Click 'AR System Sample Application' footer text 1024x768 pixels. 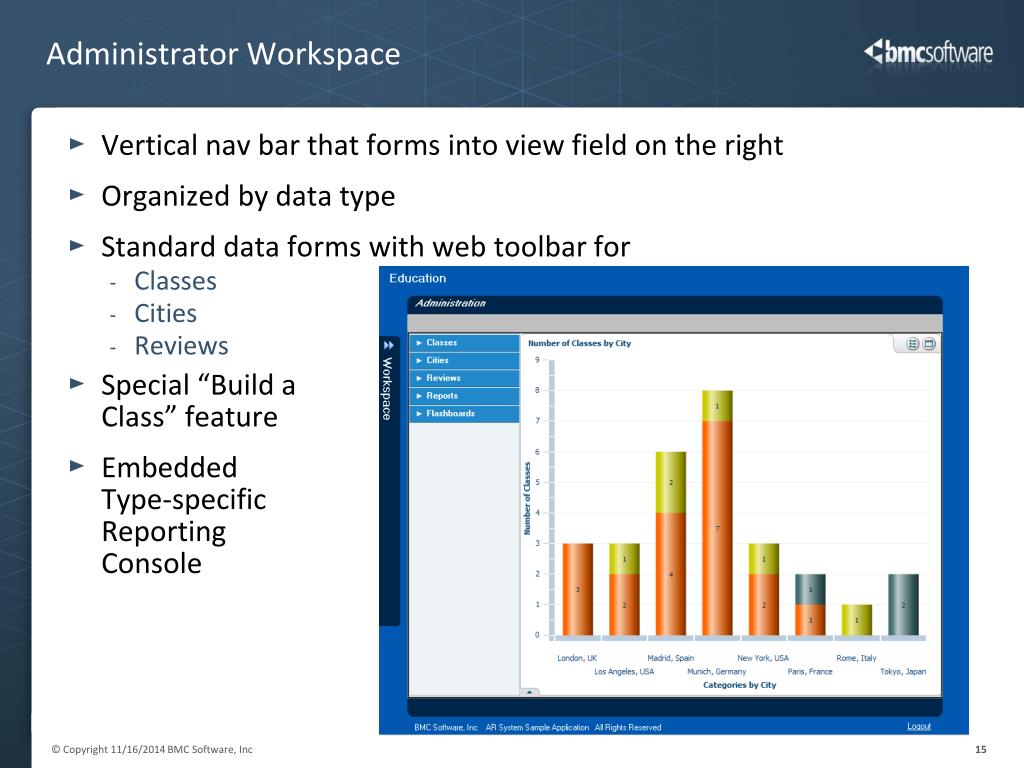point(537,728)
